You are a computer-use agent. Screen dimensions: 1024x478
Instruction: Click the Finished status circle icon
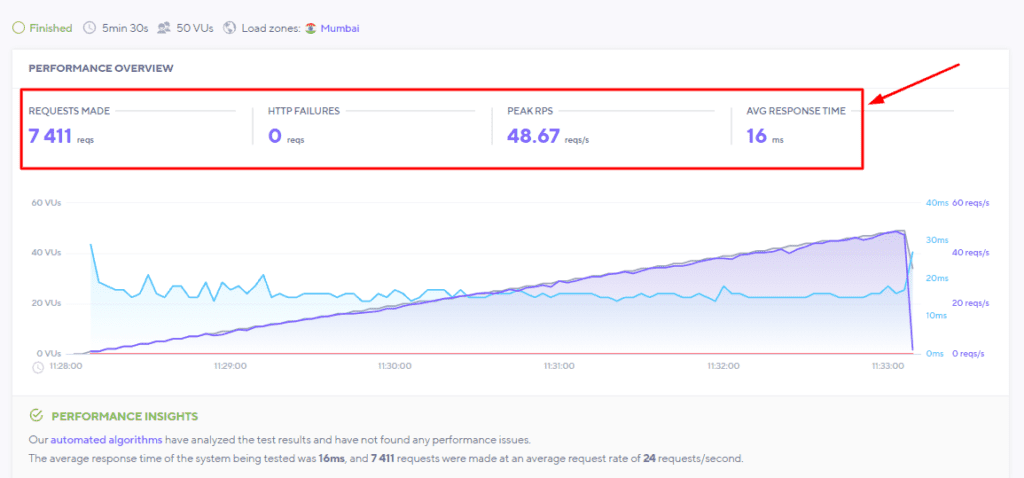point(19,28)
